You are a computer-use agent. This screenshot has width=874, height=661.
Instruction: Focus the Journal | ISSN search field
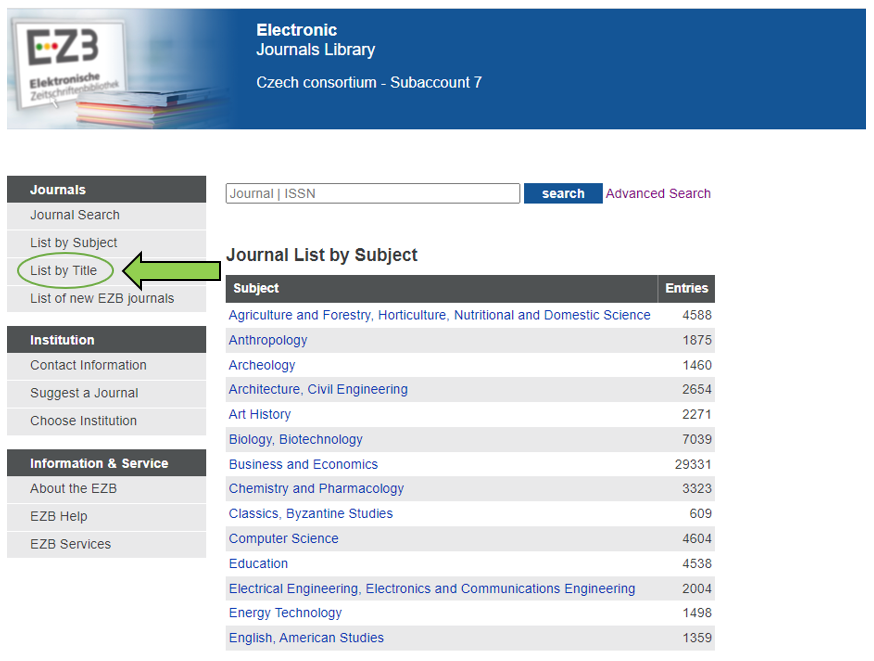coord(373,193)
